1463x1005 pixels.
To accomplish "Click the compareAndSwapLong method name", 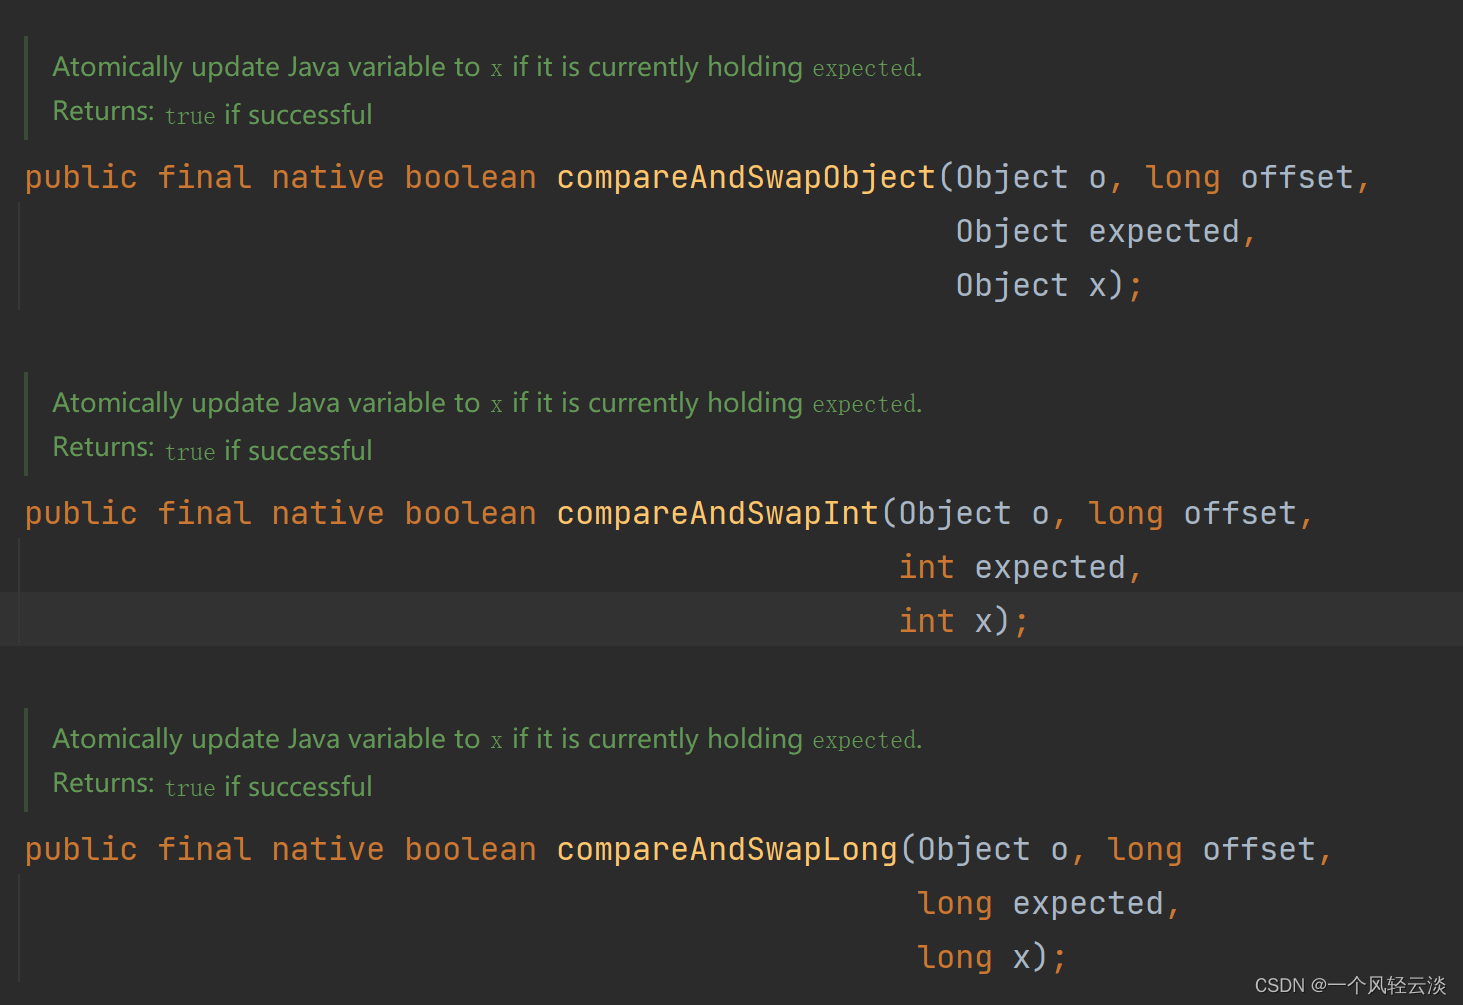I will (727, 849).
